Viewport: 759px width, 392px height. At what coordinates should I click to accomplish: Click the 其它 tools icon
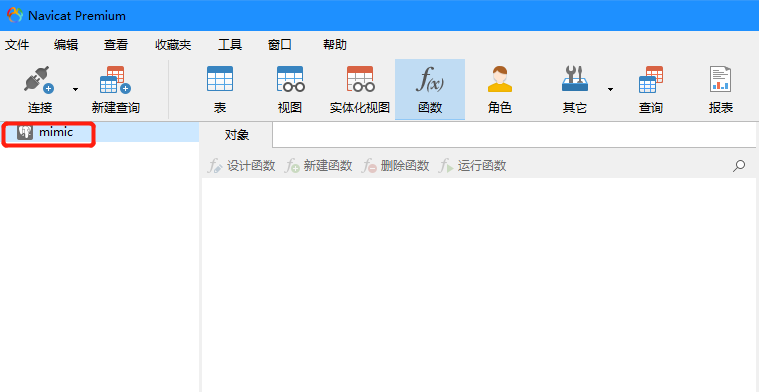[x=575, y=79]
